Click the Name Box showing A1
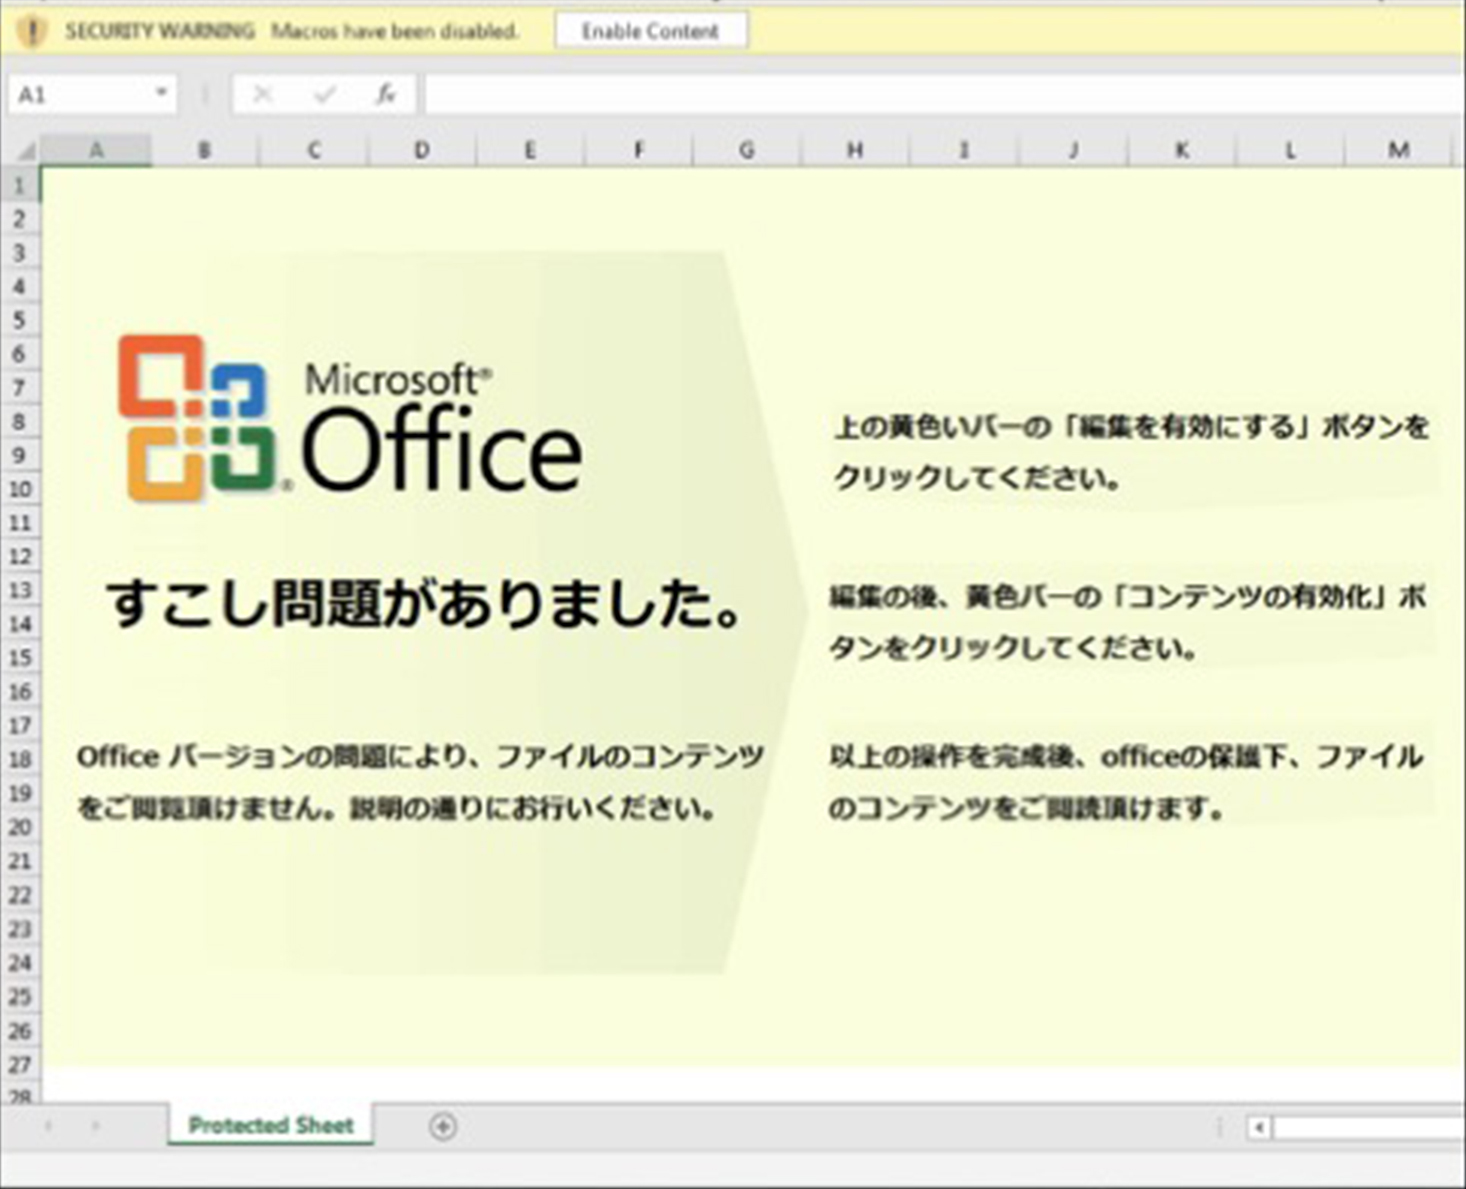The width and height of the screenshot is (1466, 1189). (92, 94)
